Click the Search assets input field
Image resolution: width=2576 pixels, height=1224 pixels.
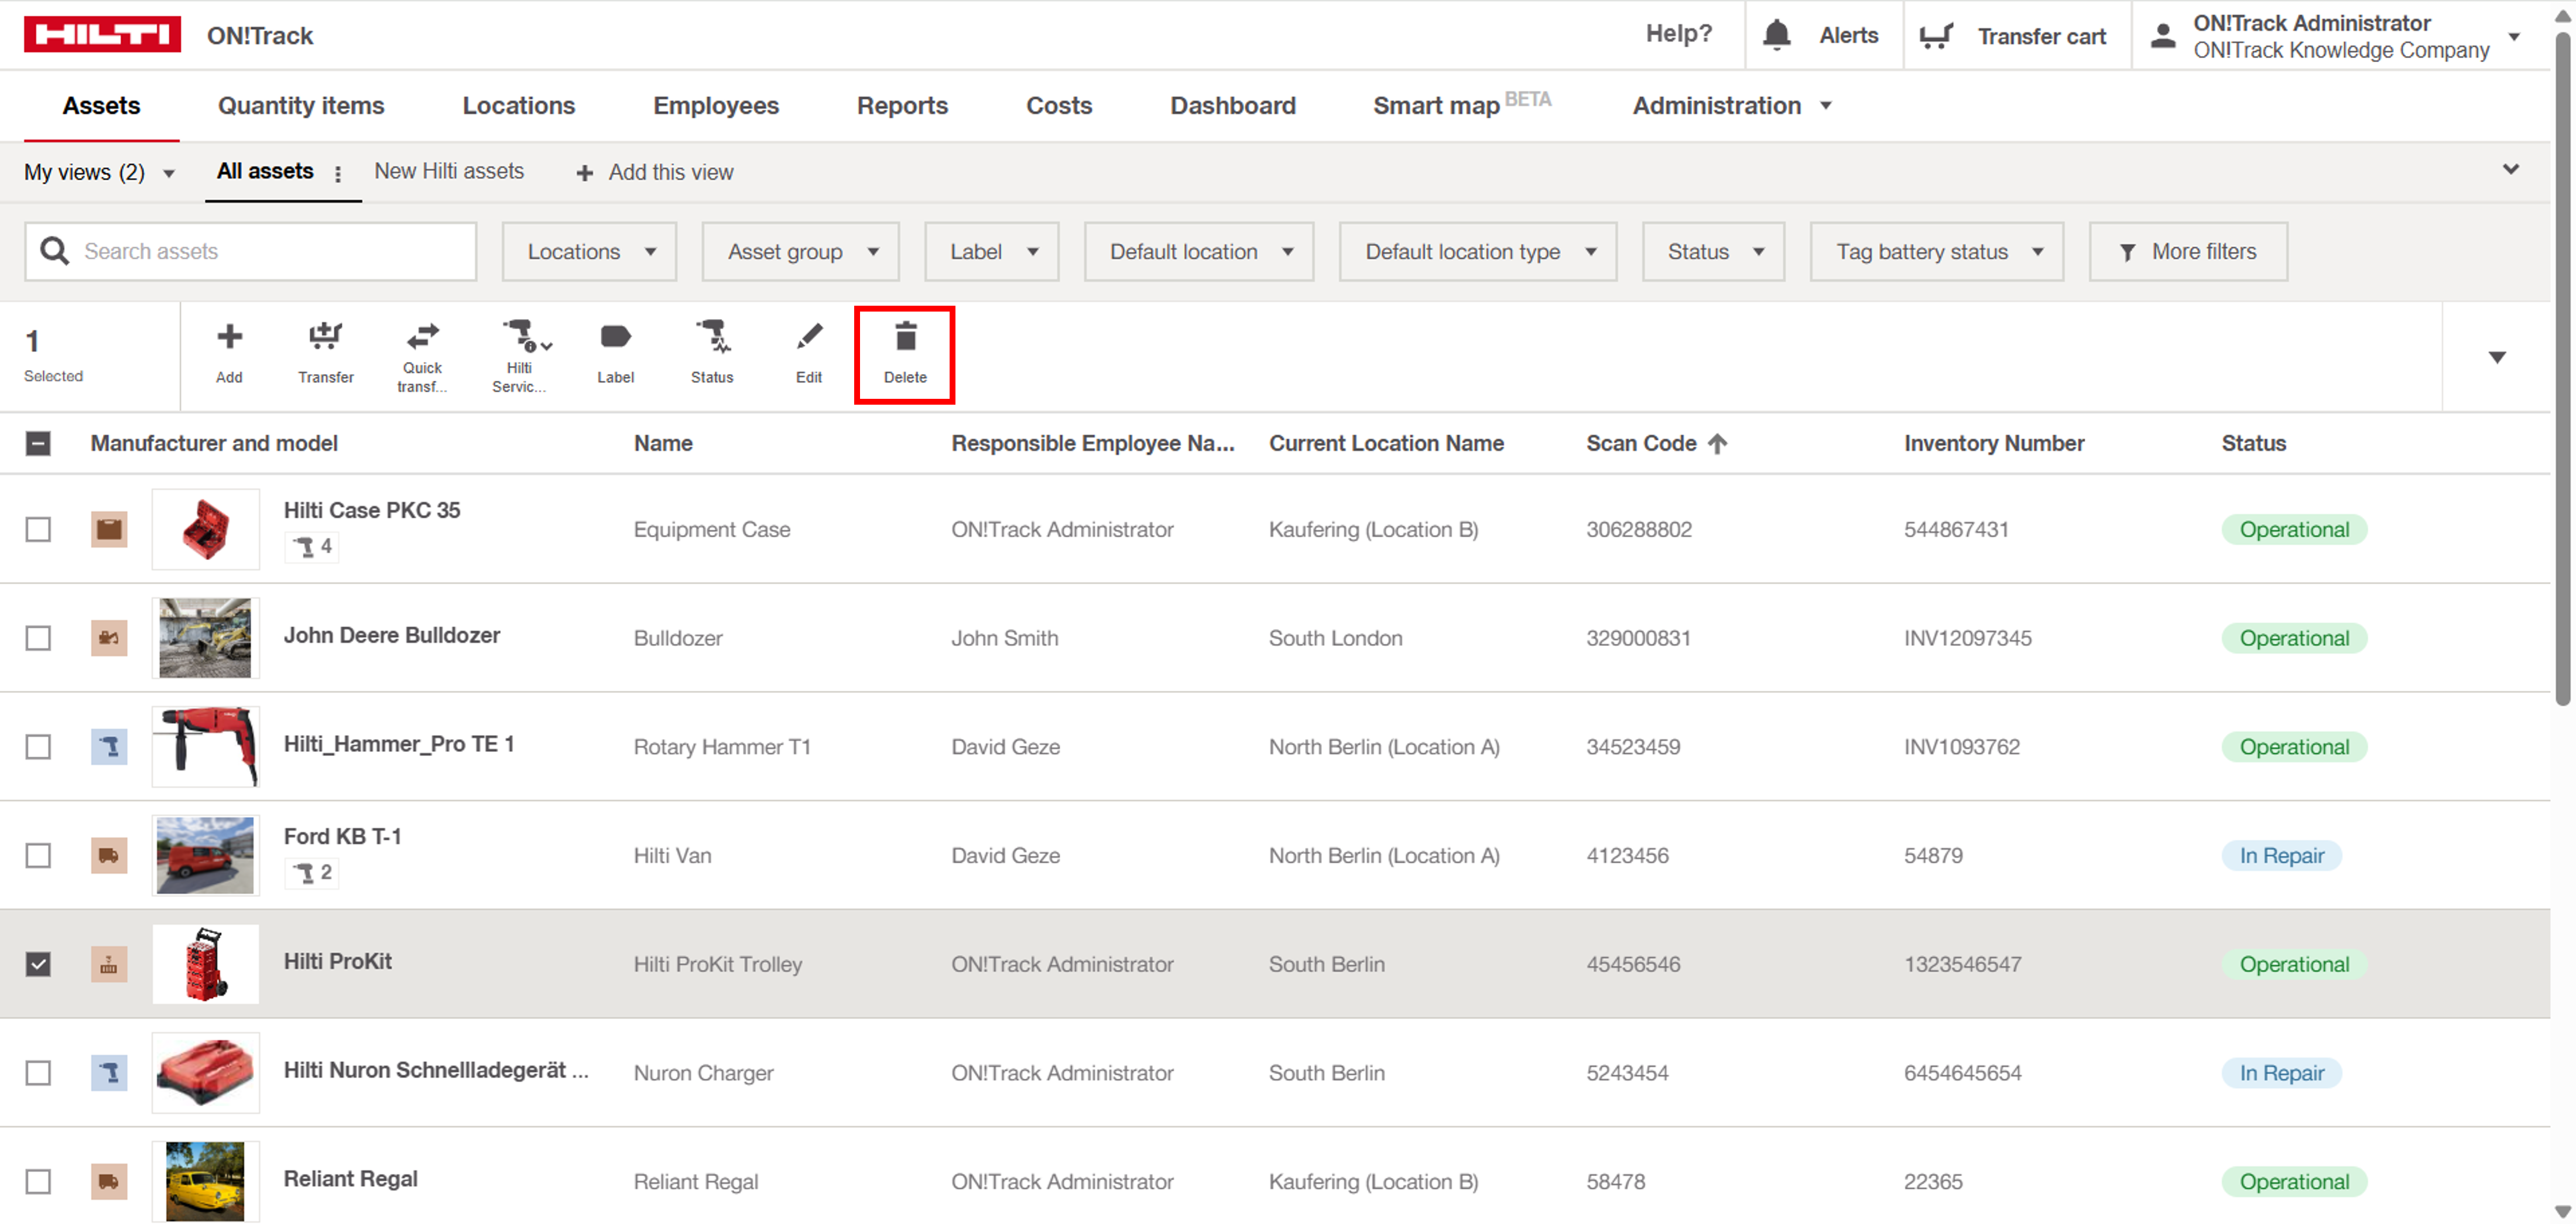[x=250, y=252]
